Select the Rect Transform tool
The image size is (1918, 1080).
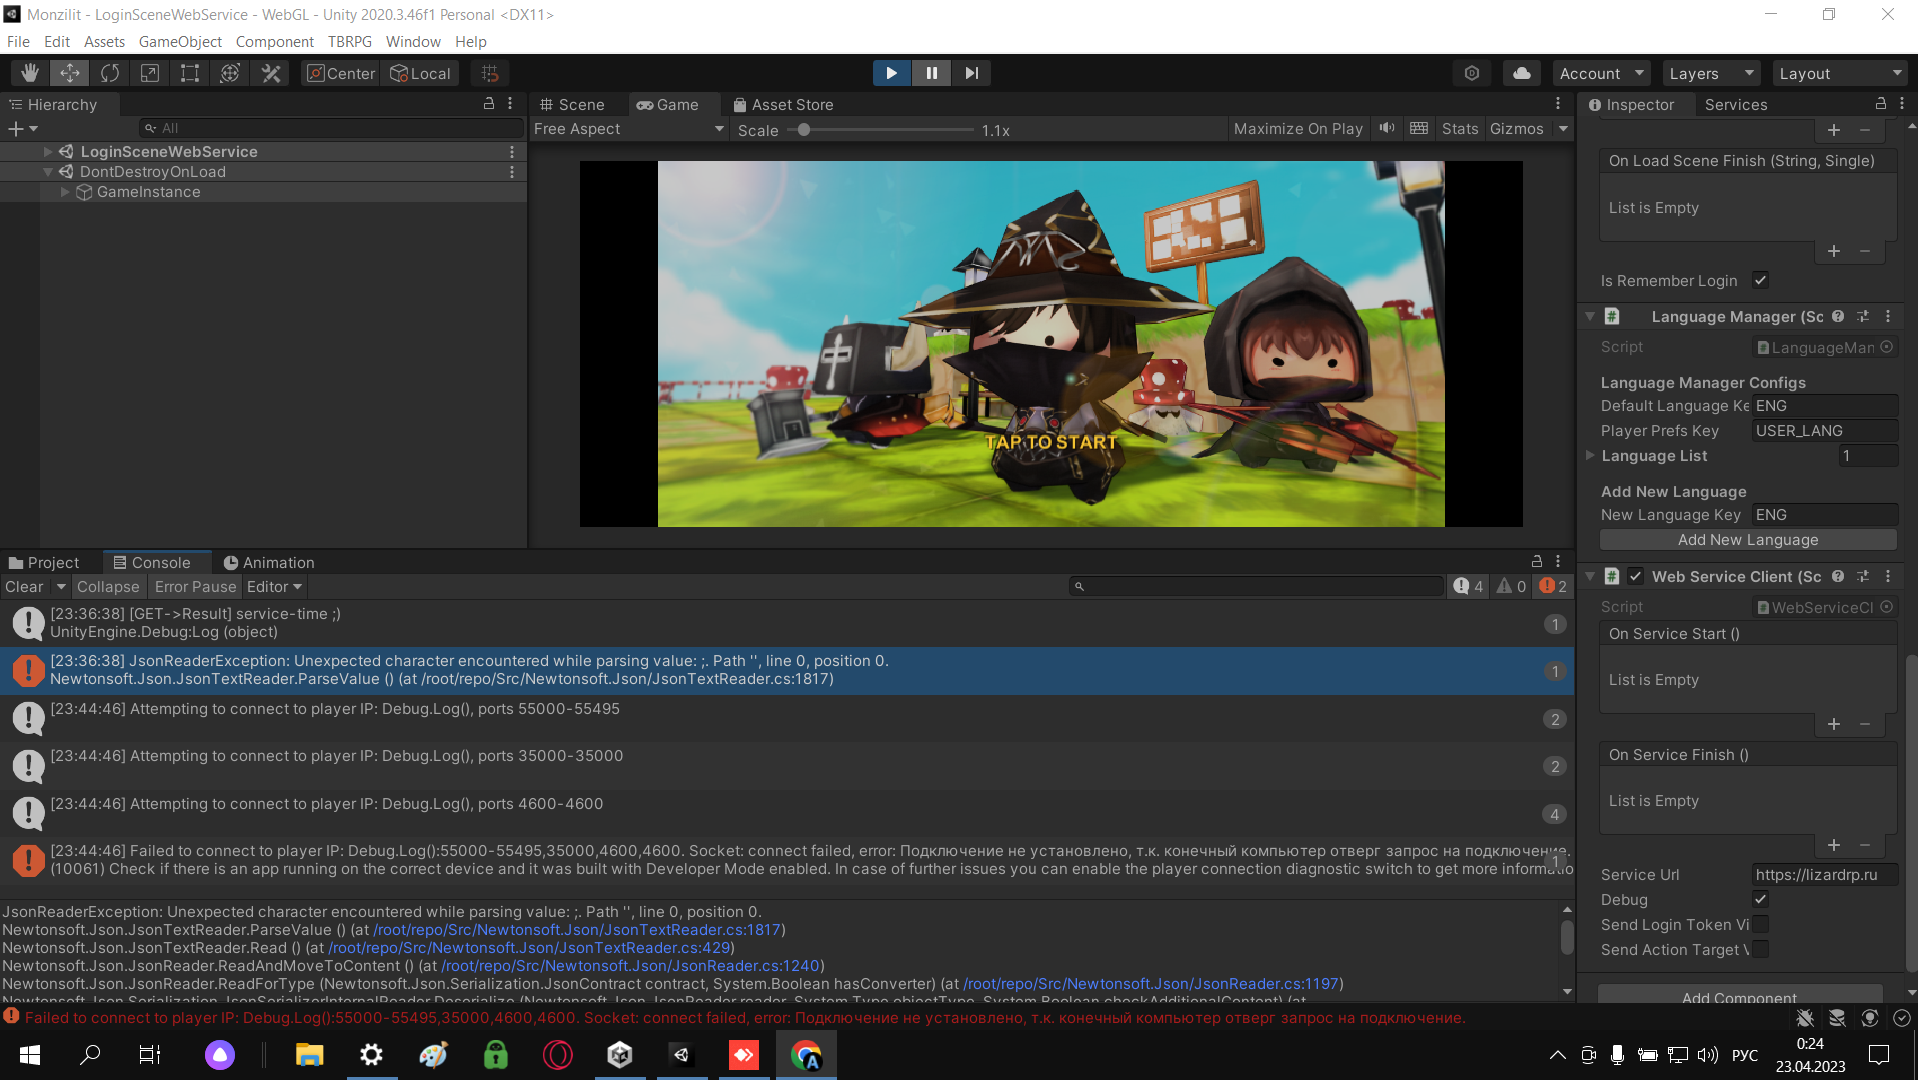coord(189,72)
